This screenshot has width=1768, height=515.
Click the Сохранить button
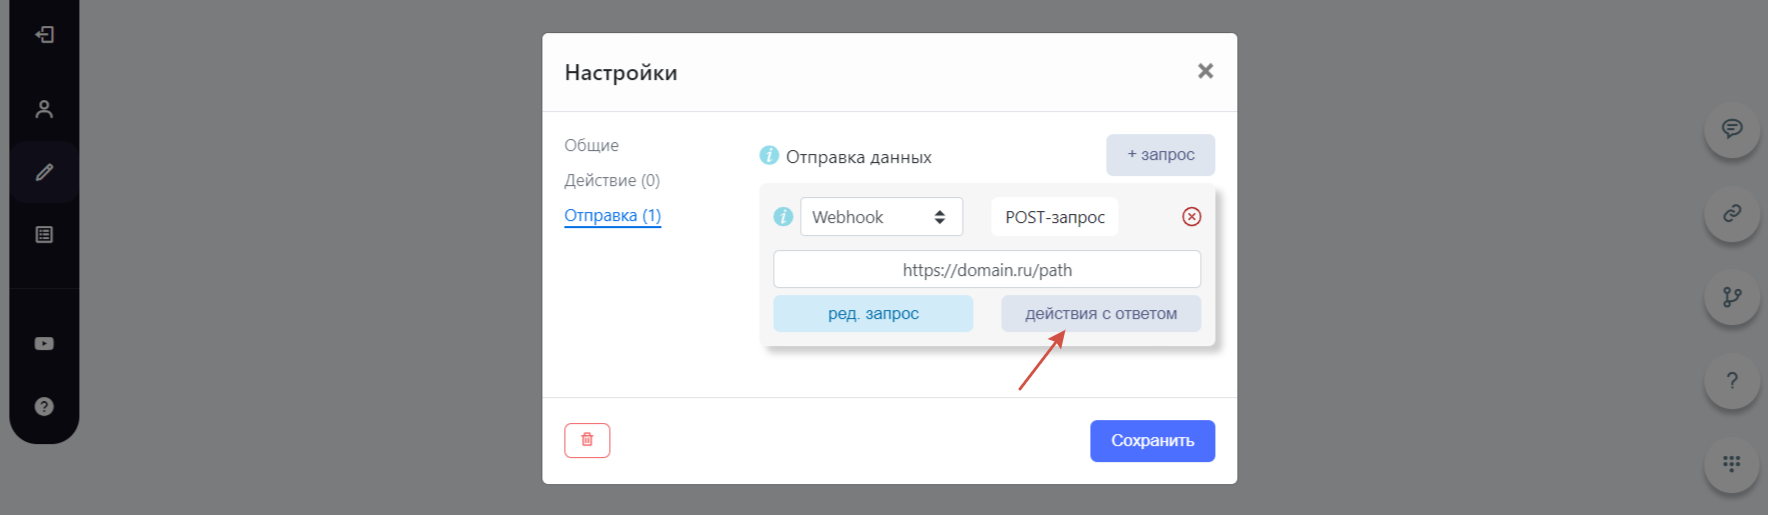tap(1152, 441)
